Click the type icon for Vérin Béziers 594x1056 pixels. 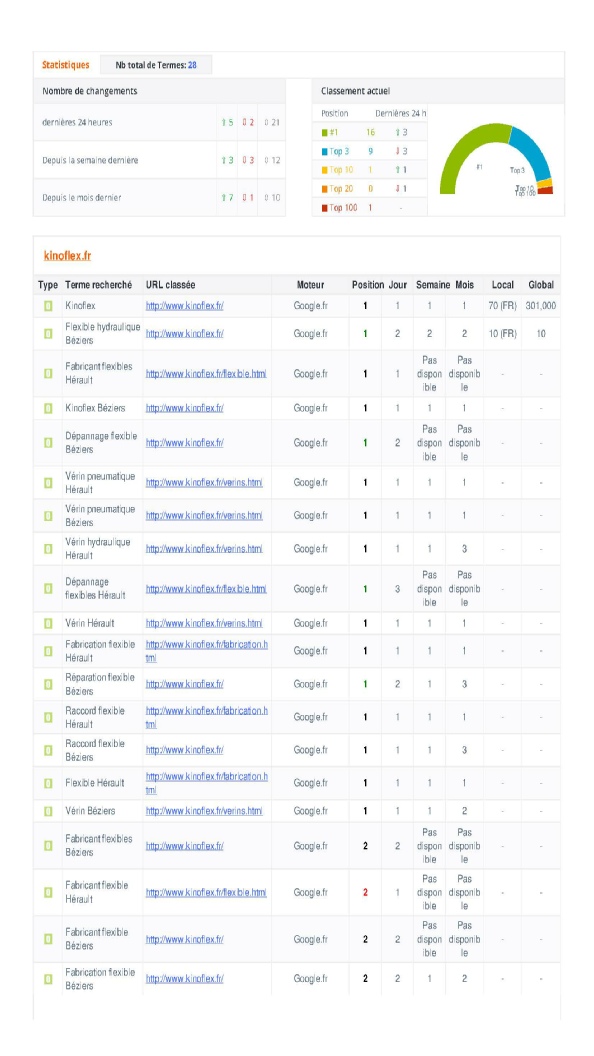48,811
